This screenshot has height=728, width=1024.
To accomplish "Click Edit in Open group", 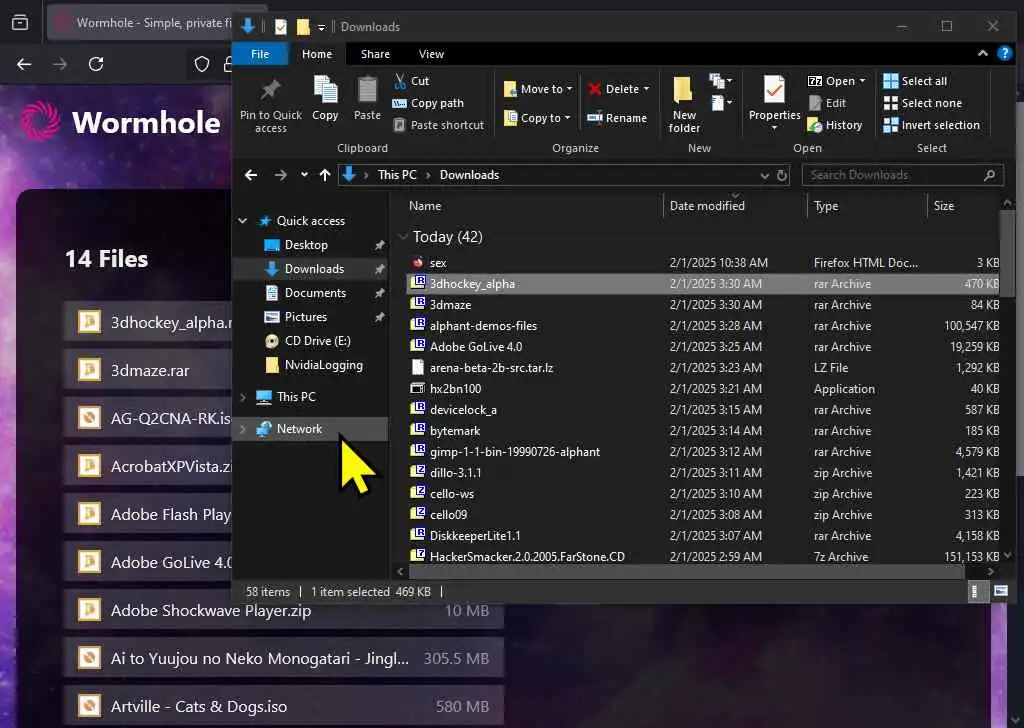I will (827, 103).
